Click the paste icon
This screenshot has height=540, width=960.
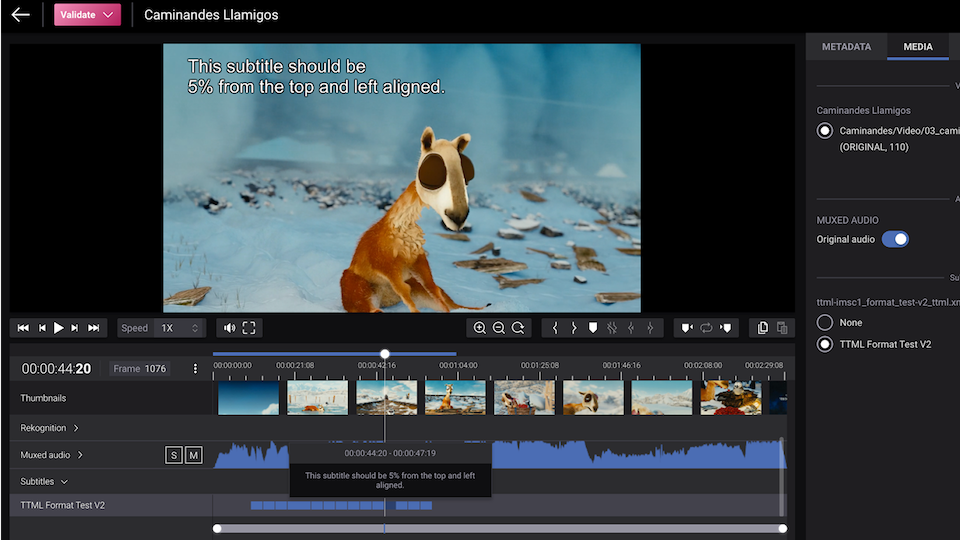[x=782, y=328]
